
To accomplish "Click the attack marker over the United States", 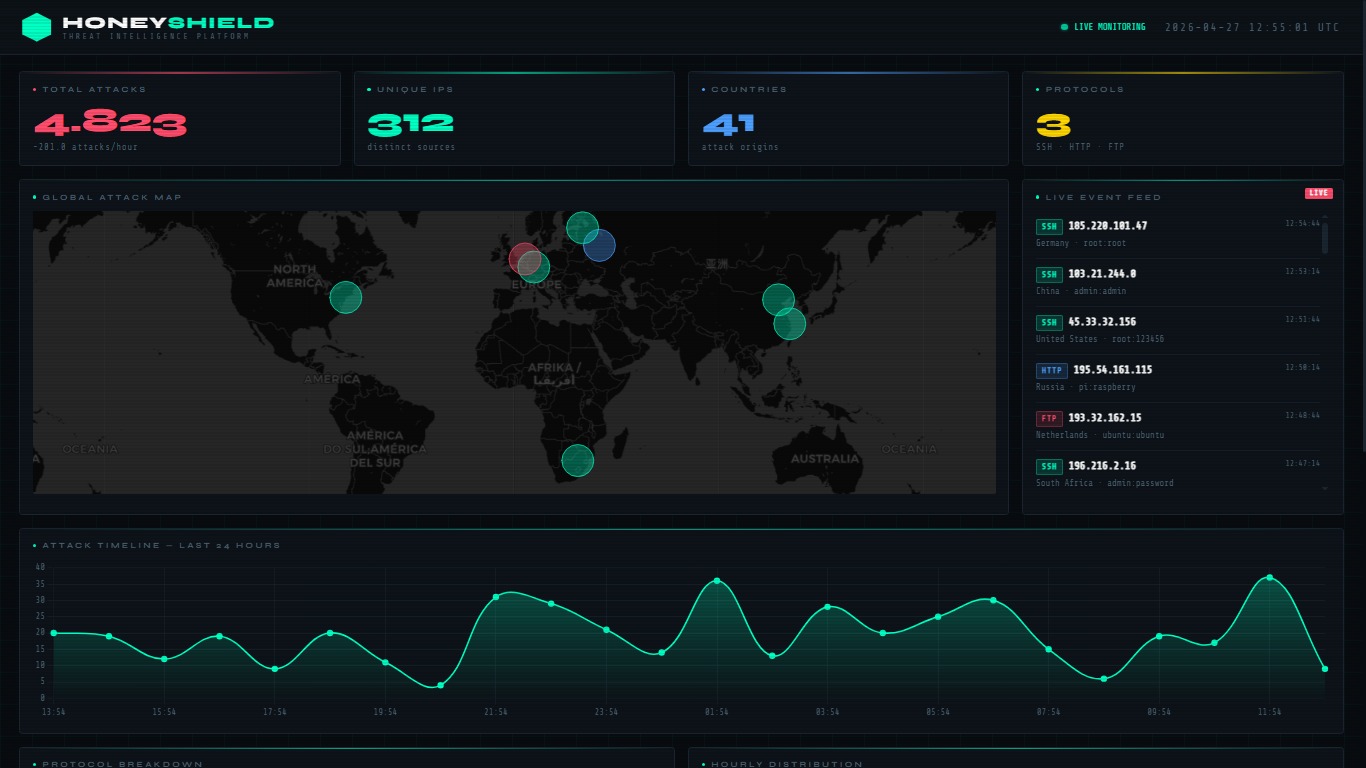I will (346, 297).
